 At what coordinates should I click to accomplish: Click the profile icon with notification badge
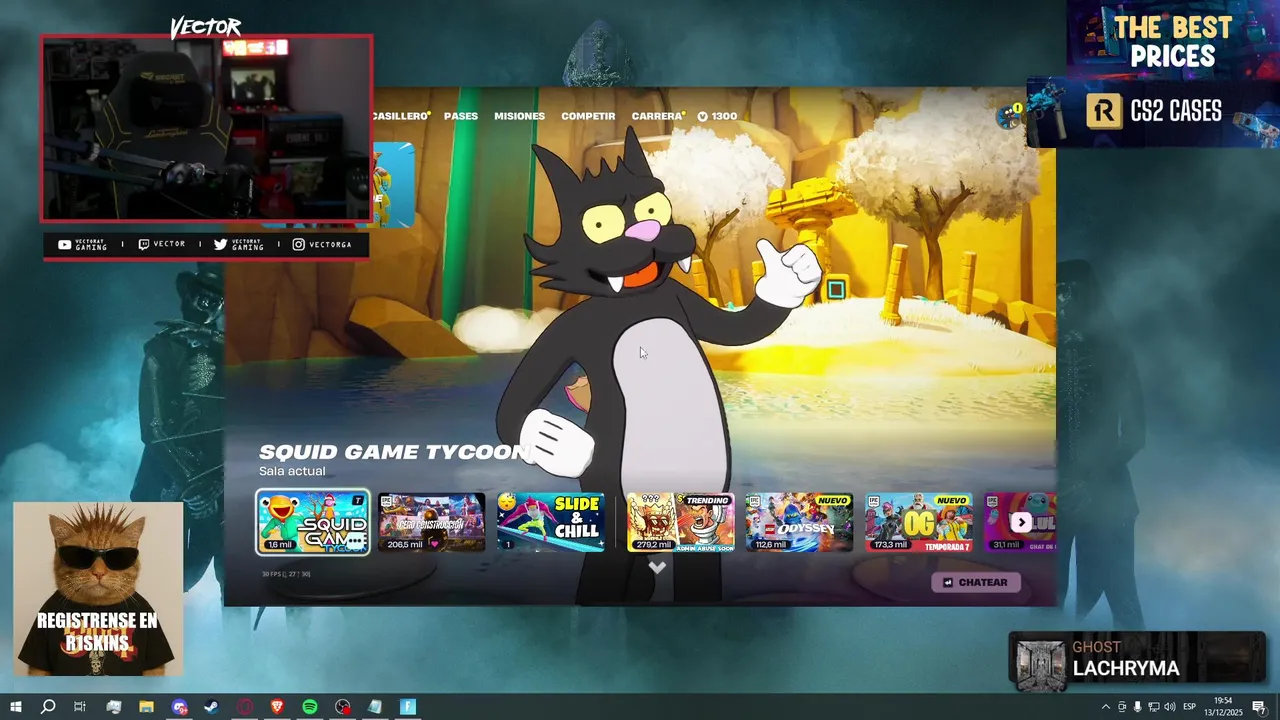pos(1009,116)
